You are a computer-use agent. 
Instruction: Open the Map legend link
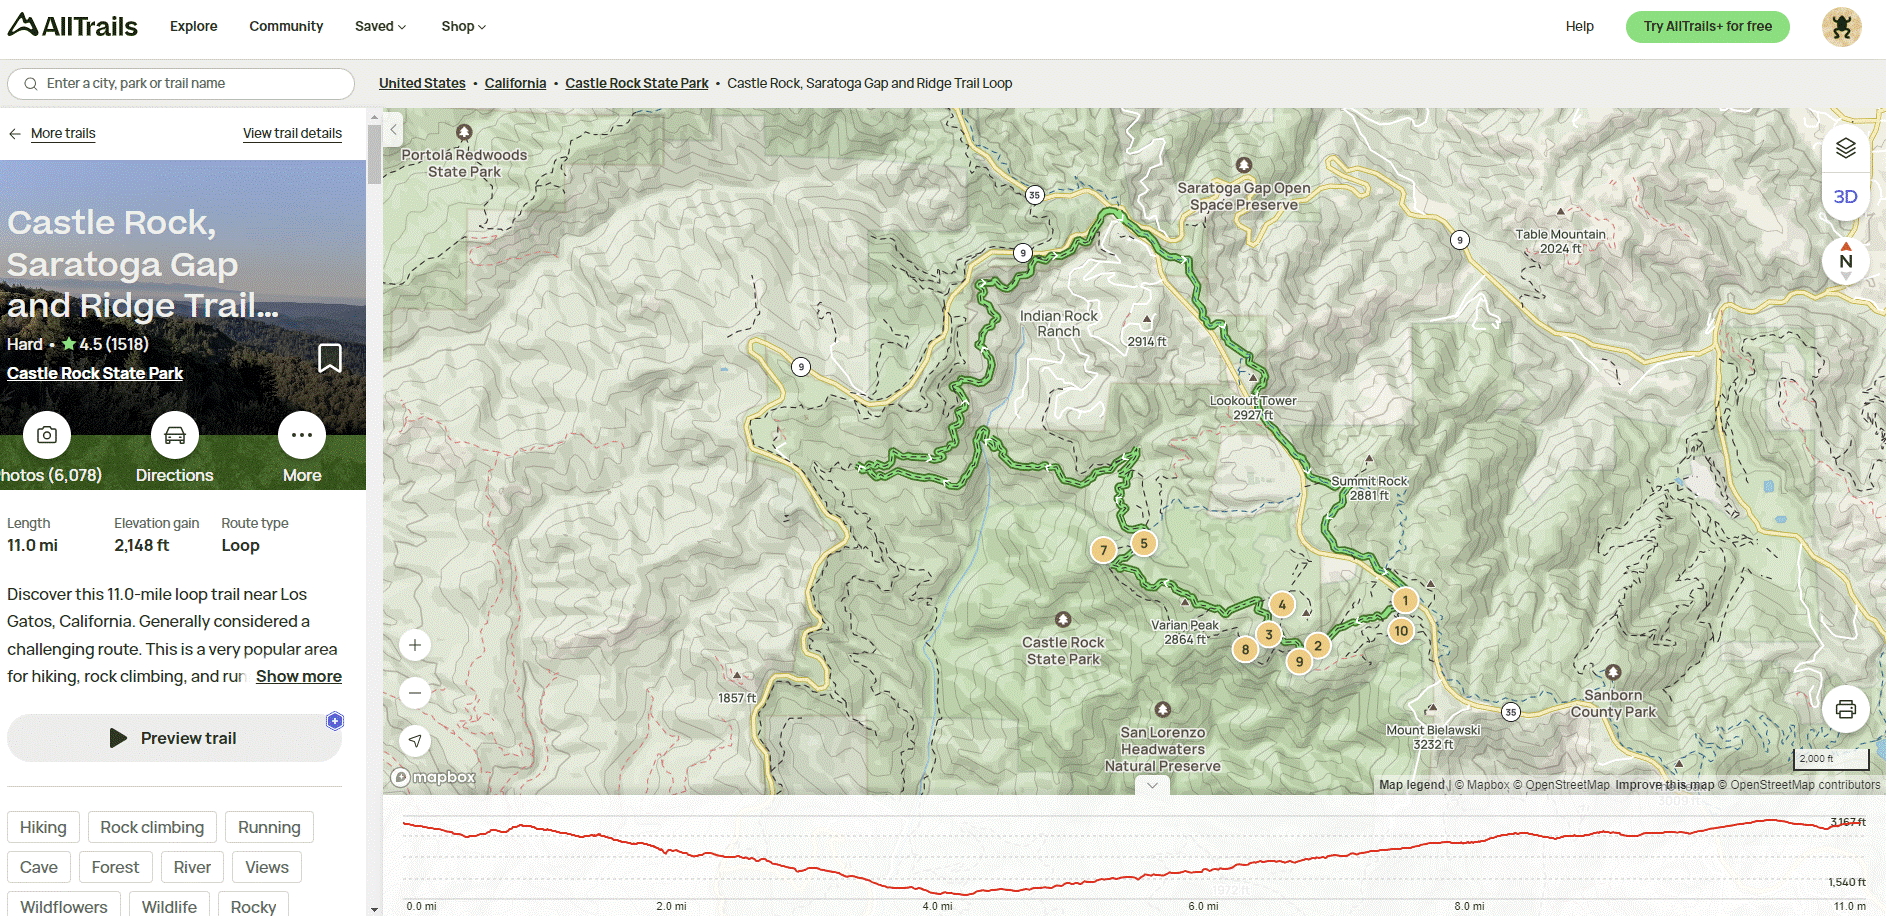pyautogui.click(x=1412, y=785)
